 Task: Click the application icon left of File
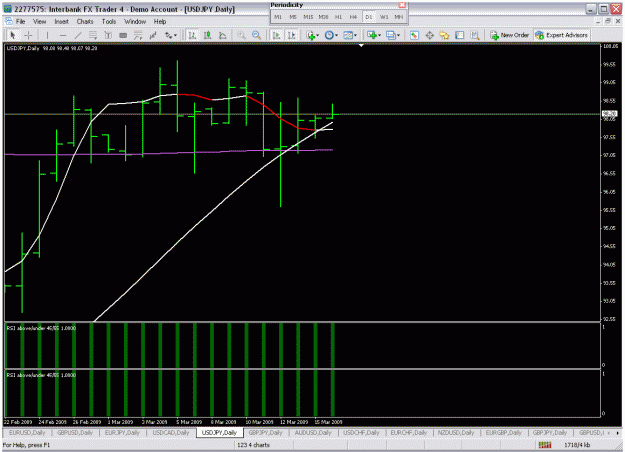8,21
